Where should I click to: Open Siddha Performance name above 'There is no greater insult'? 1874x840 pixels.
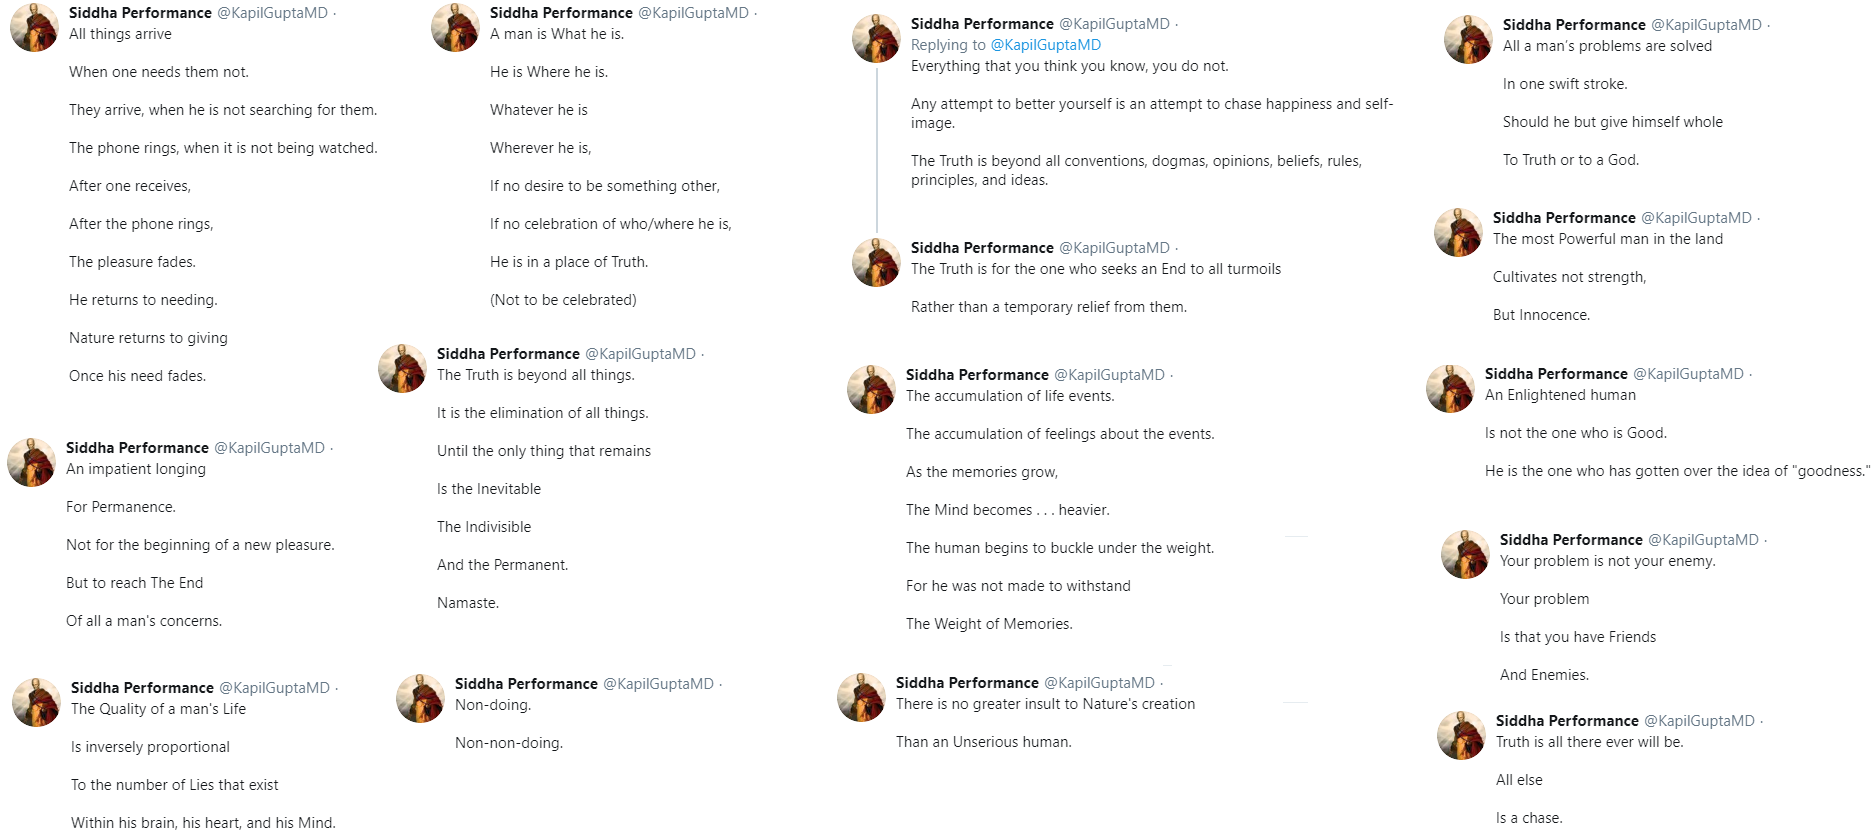click(967, 683)
